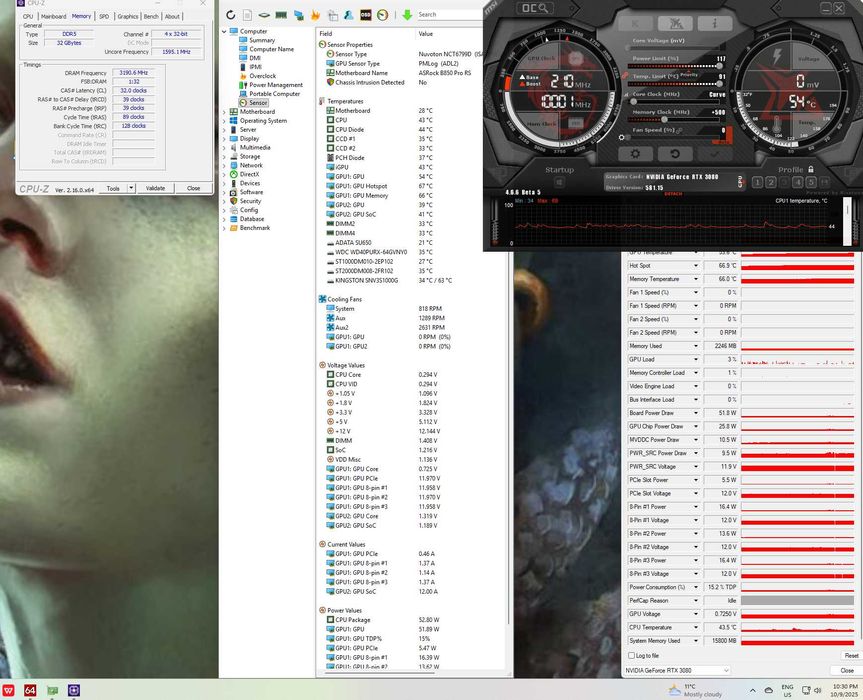The width and height of the screenshot is (863, 700).
Task: Click the green GPU-Z taskbar icon
Action: (52, 690)
